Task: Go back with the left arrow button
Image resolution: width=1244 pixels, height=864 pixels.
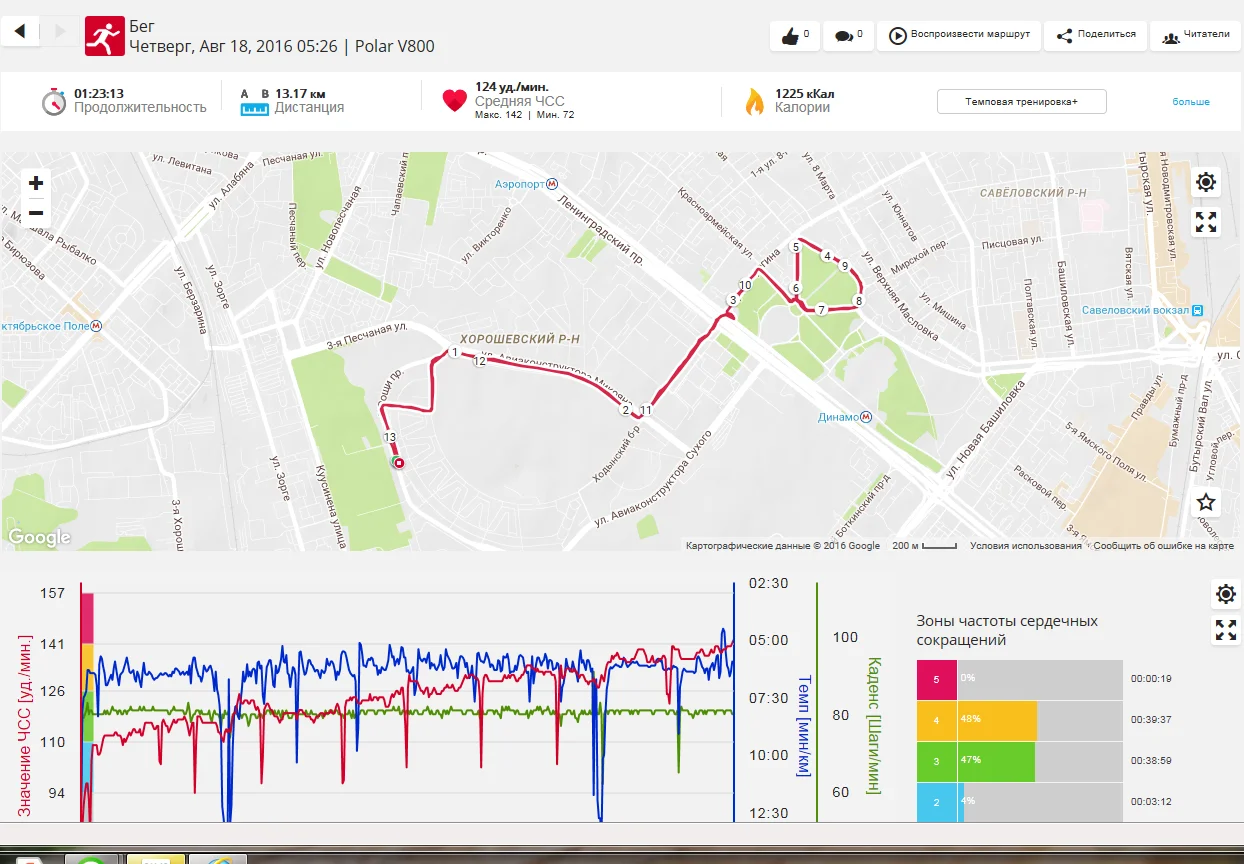Action: tap(20, 31)
